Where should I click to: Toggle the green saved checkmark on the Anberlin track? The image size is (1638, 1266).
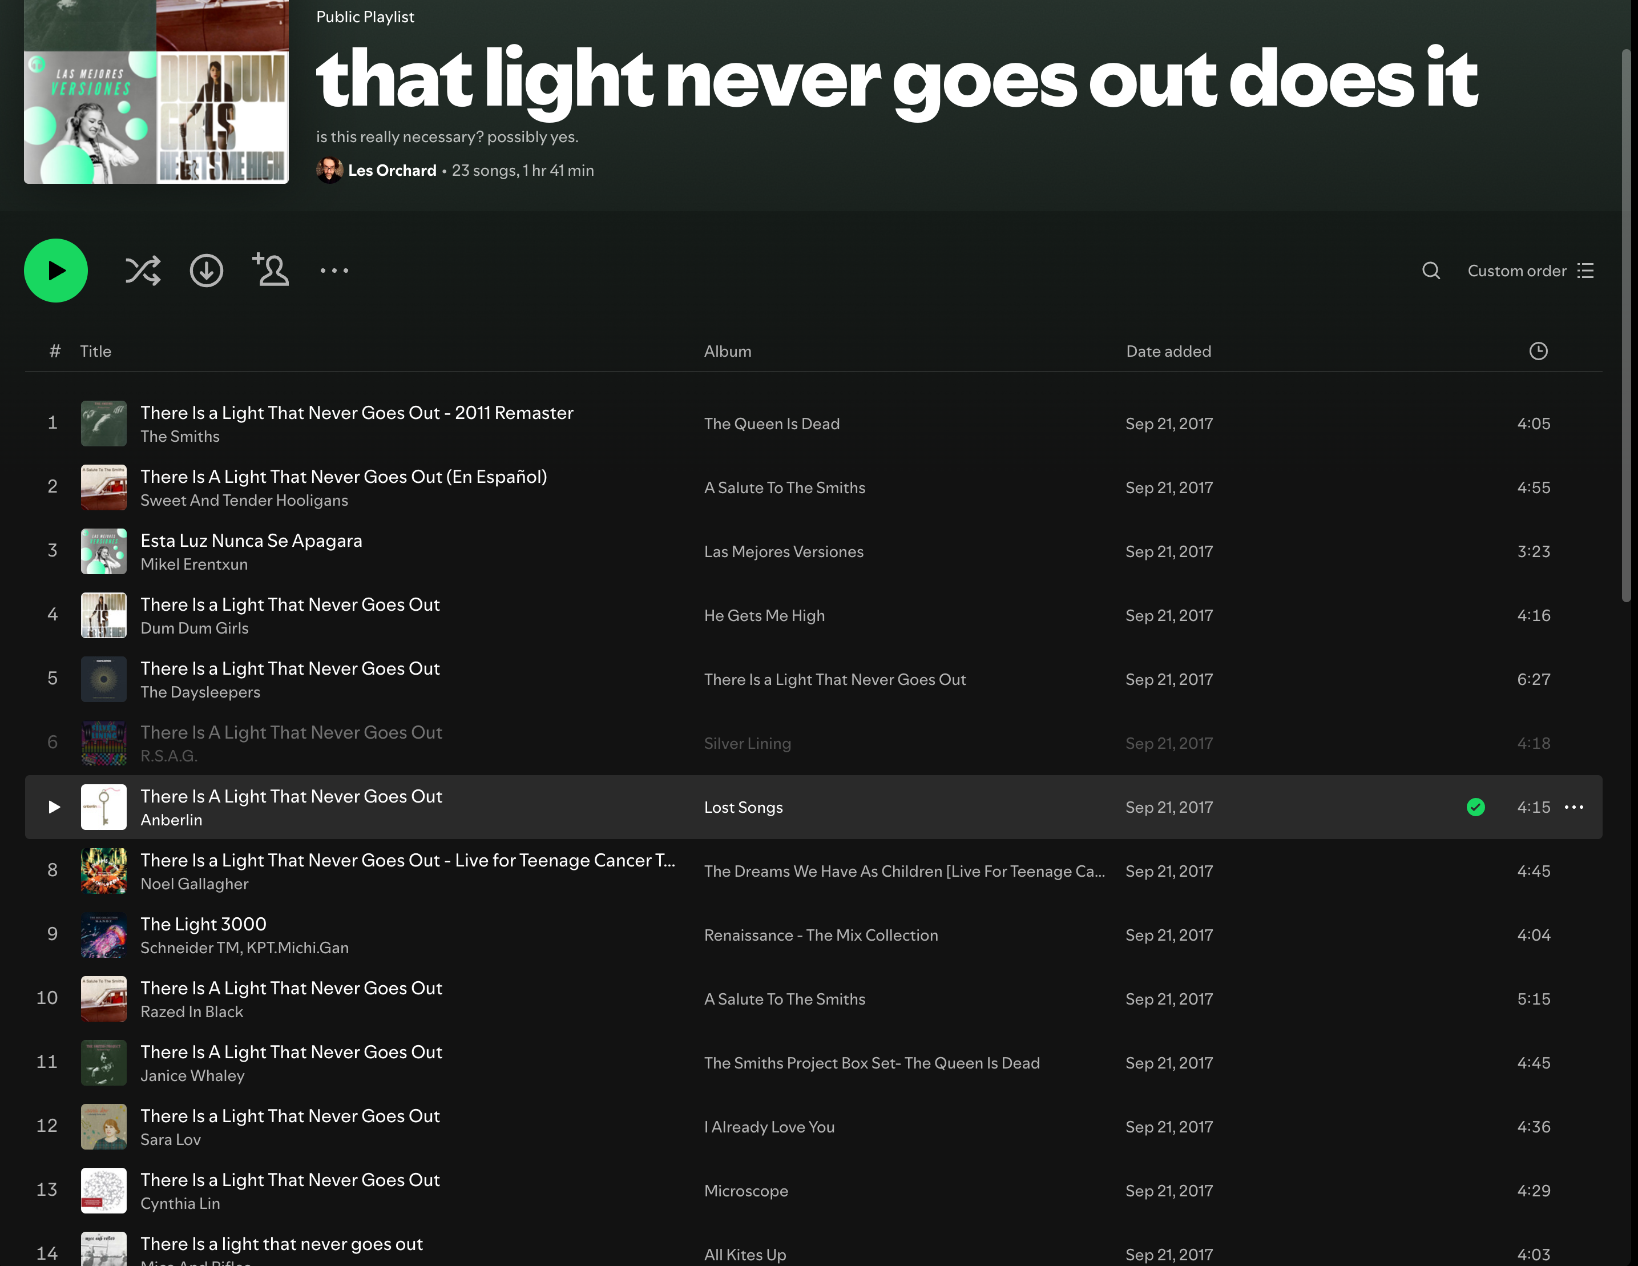click(1476, 807)
